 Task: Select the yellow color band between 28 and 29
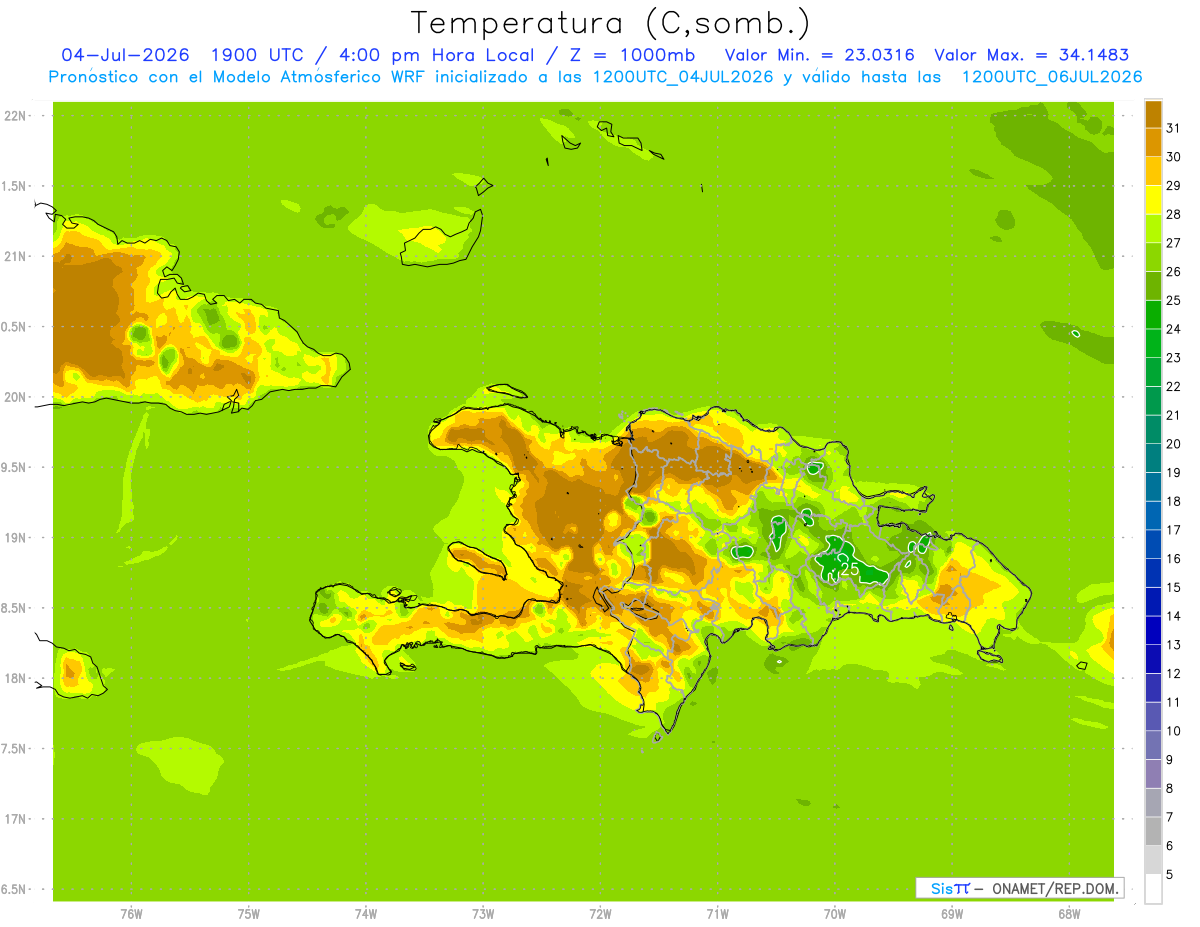coord(1153,199)
